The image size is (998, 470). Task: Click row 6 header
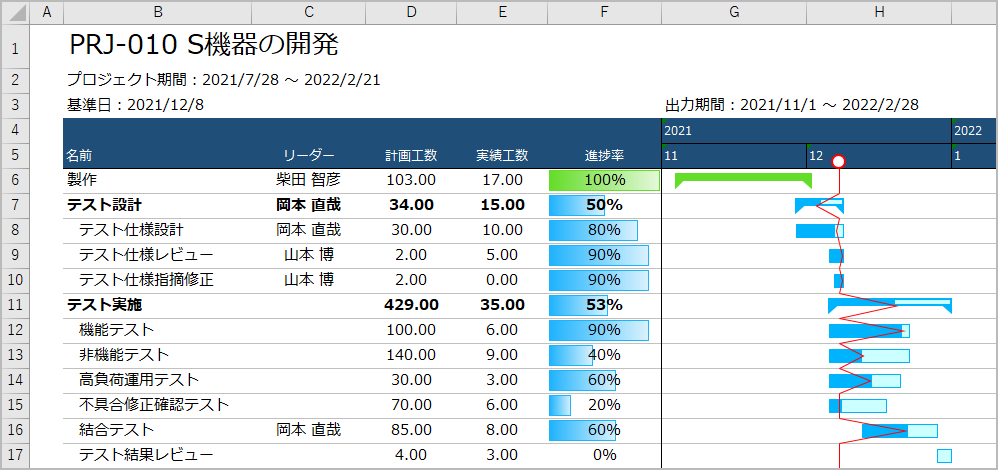pos(15,180)
